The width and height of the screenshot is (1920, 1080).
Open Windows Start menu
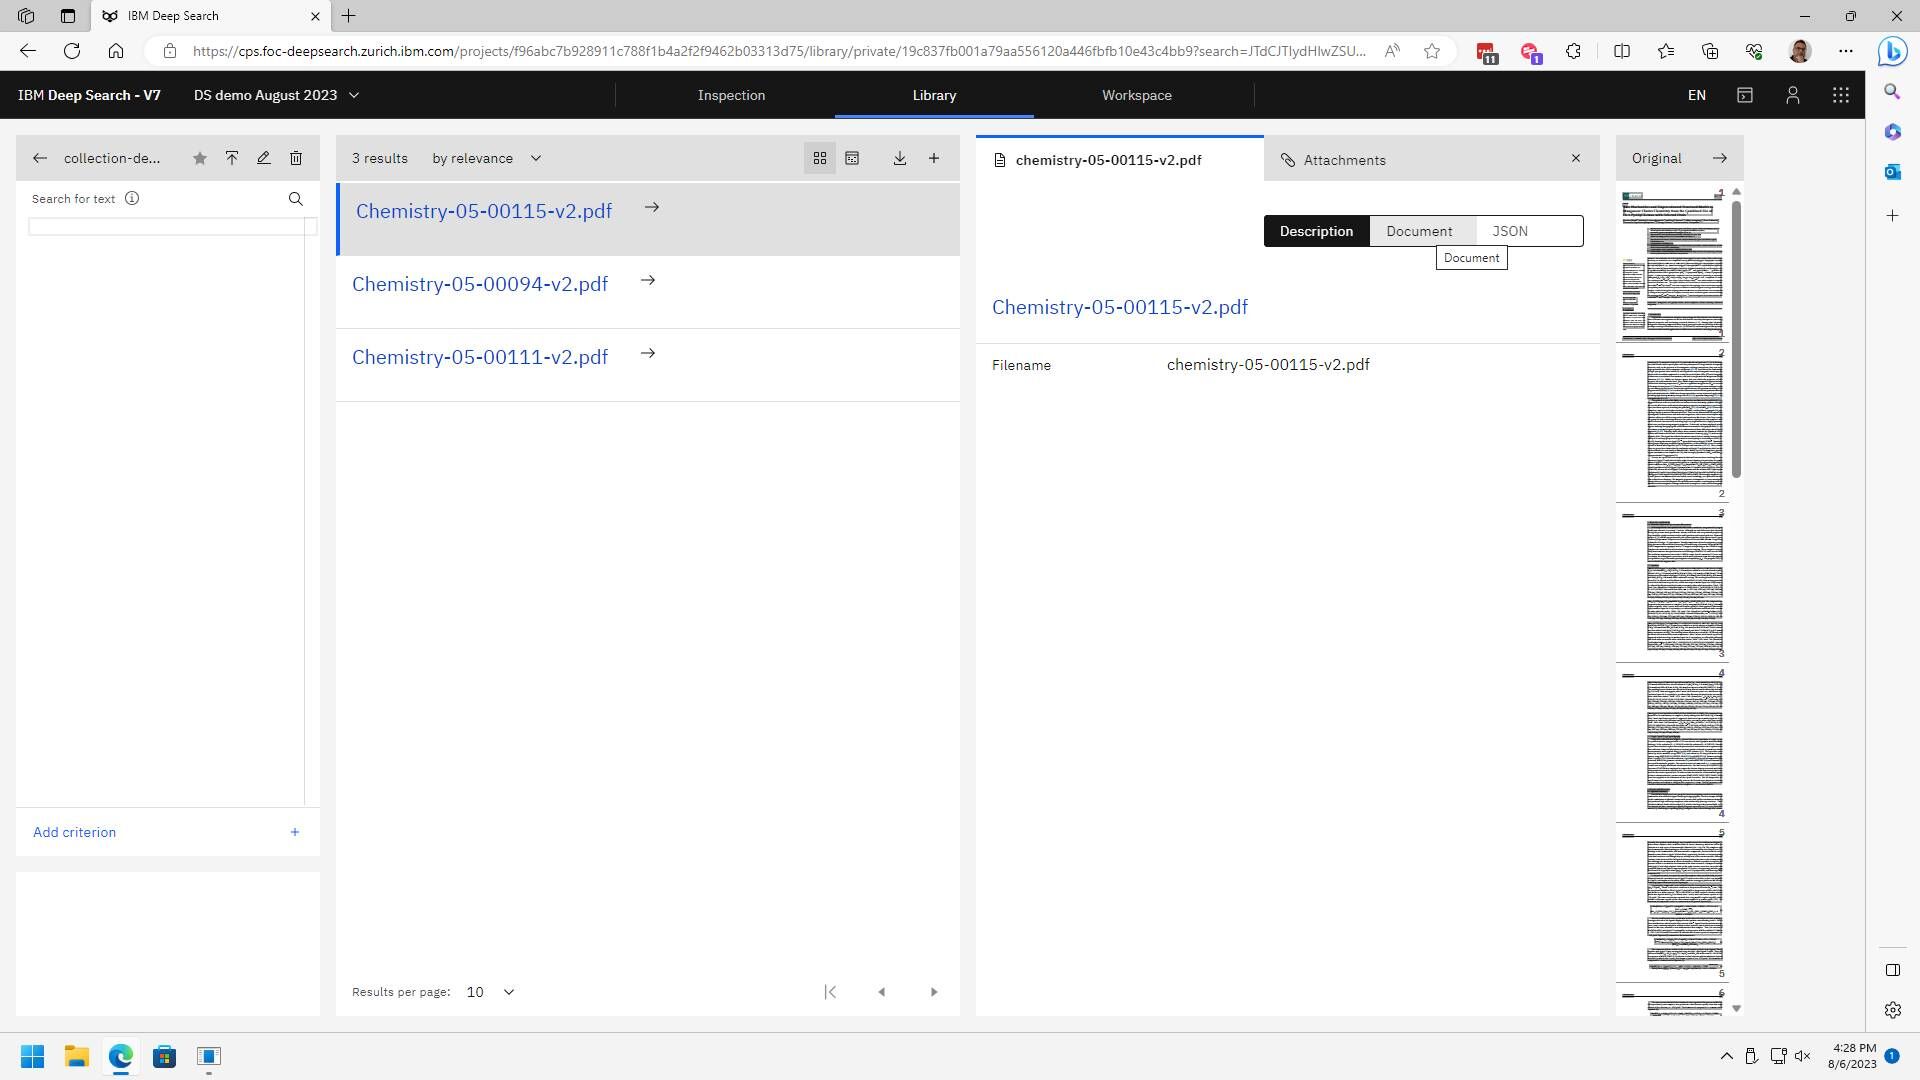(x=32, y=1056)
